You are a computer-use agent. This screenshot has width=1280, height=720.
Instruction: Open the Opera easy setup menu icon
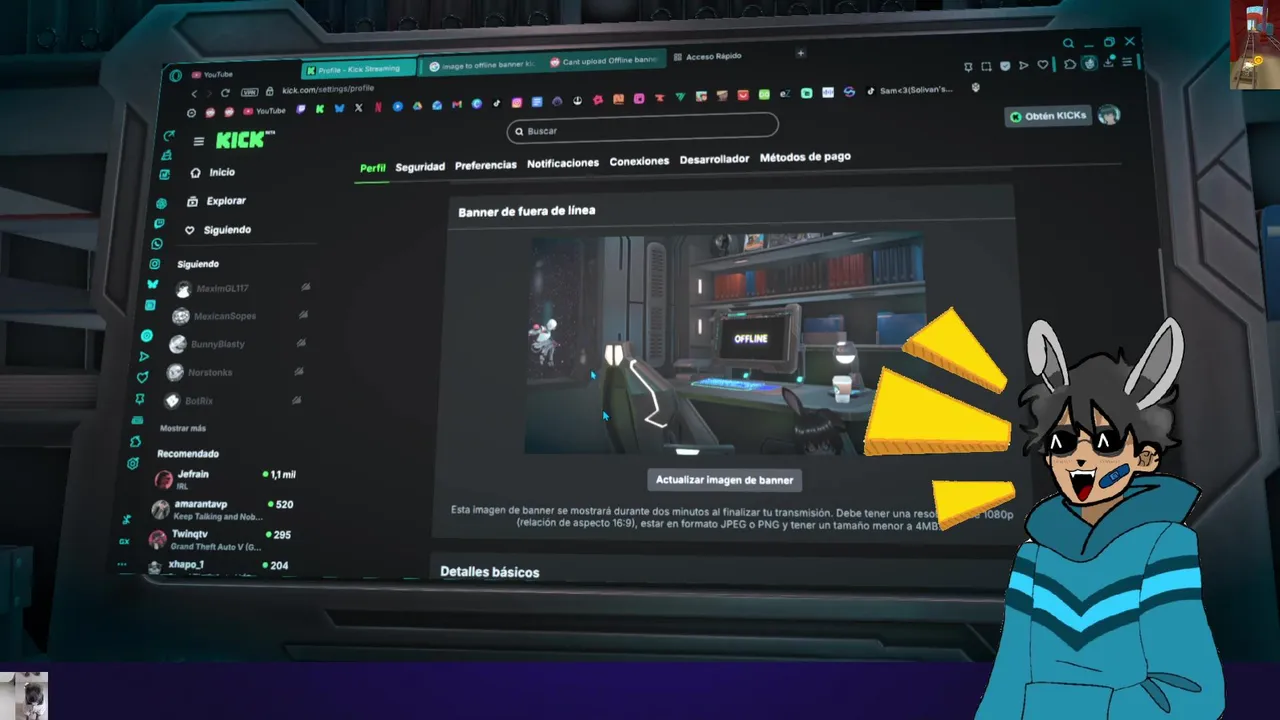(x=1127, y=62)
